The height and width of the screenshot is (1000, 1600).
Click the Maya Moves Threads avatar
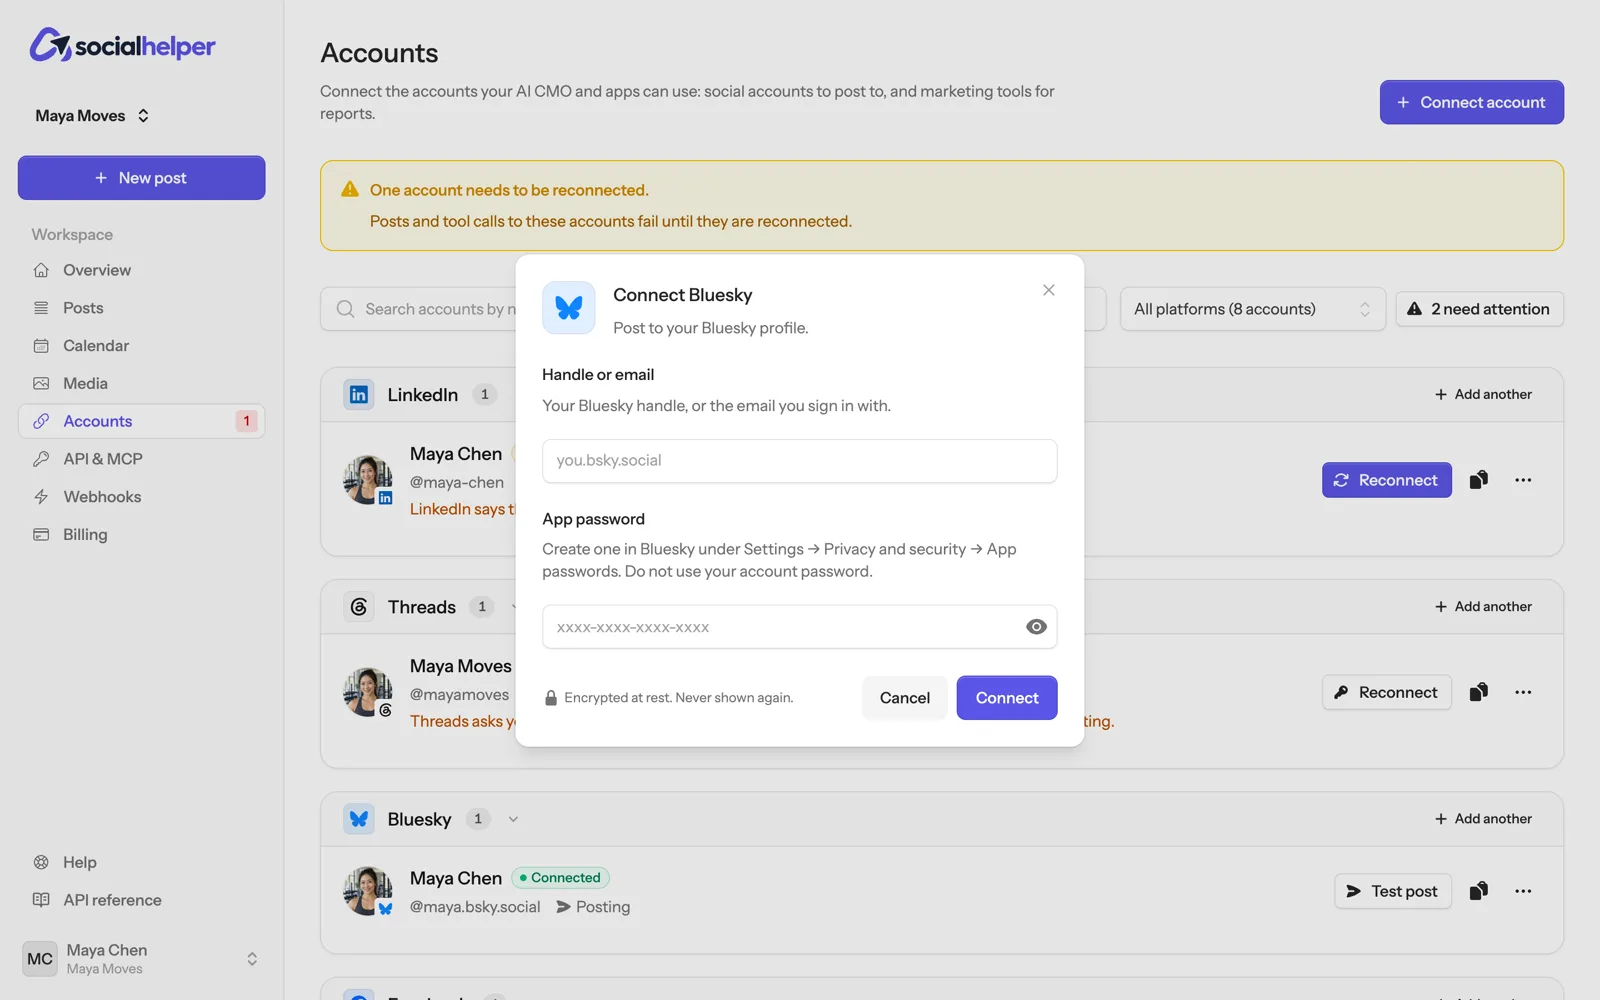pos(368,692)
